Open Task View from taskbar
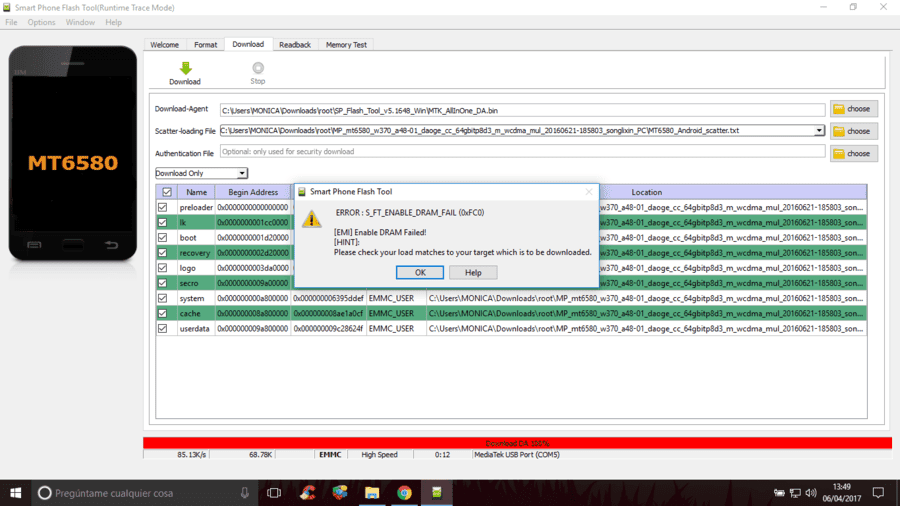The height and width of the screenshot is (506, 900). pos(274,493)
